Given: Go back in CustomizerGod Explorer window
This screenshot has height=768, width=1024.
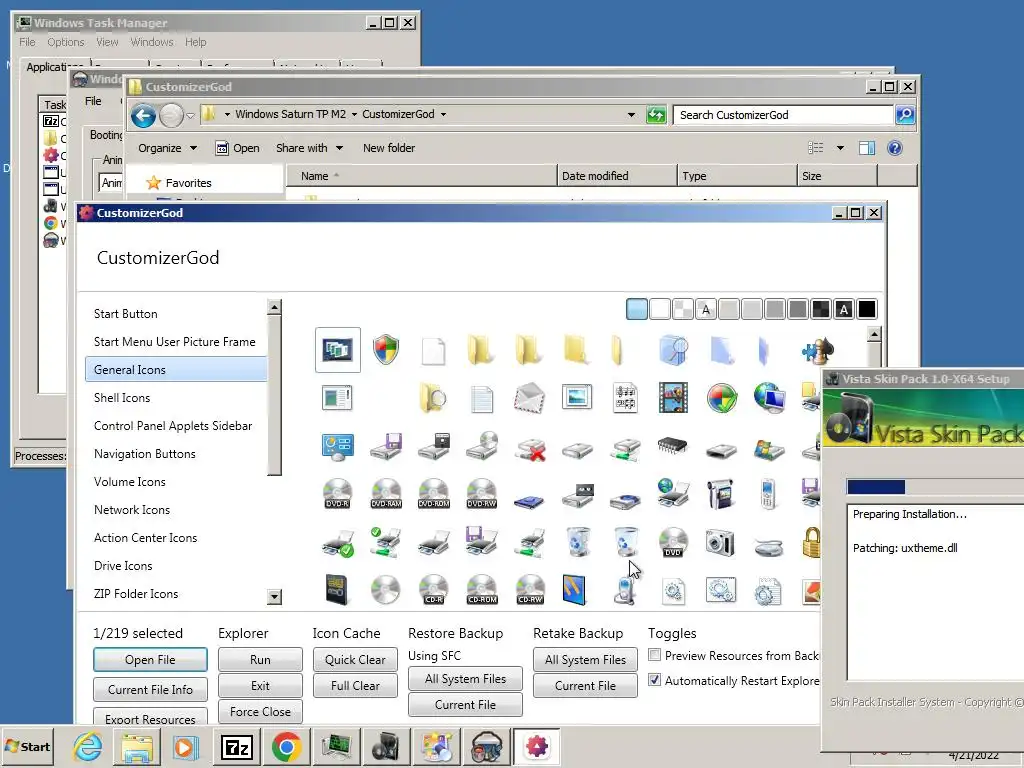Looking at the screenshot, I should (143, 116).
